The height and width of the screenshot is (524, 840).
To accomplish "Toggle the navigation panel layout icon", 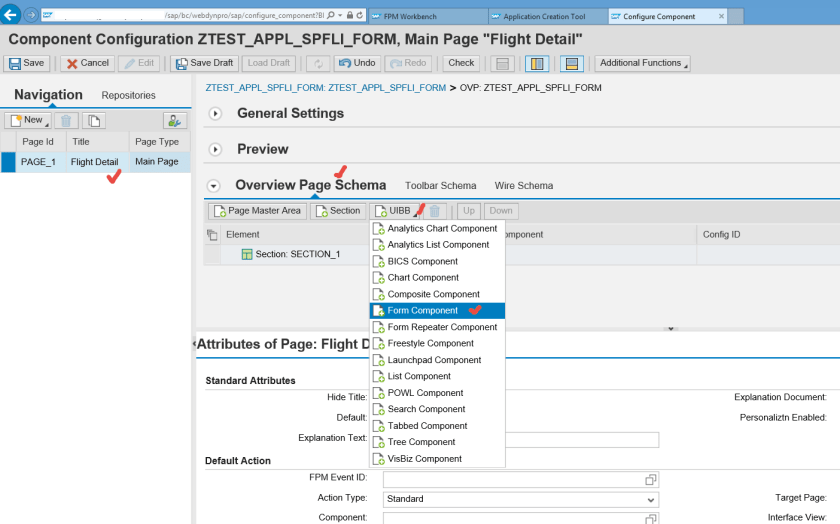I will (537, 64).
